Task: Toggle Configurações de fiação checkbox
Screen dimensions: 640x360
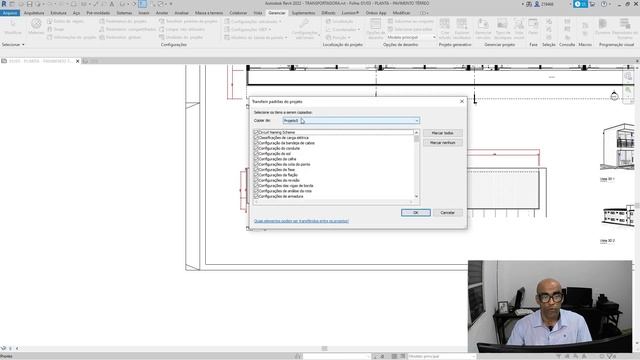Action: click(256, 175)
